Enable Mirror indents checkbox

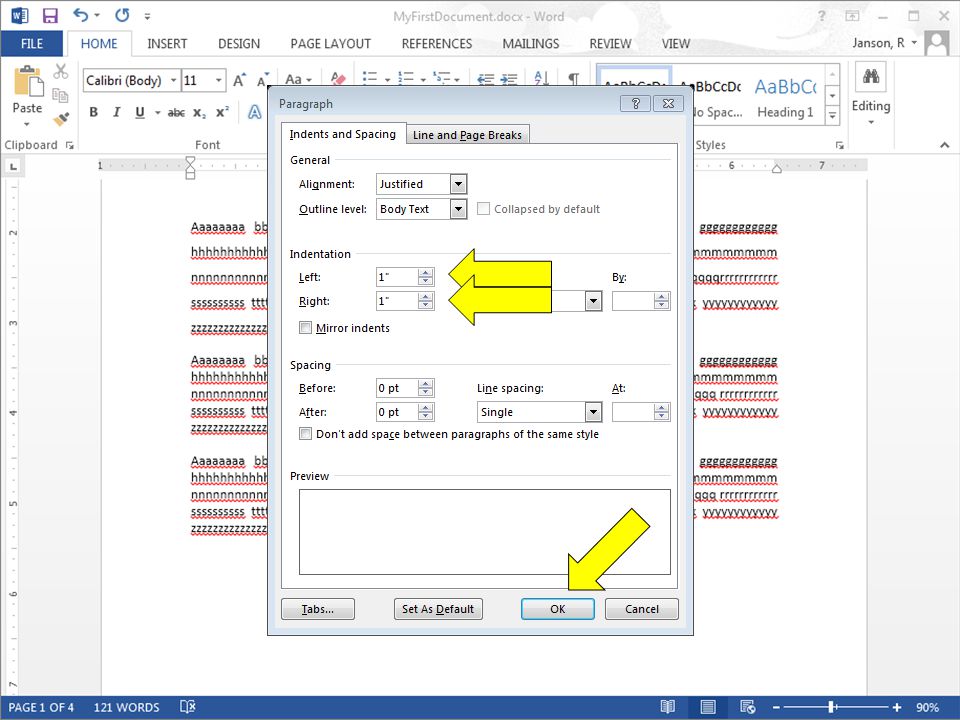tap(306, 328)
